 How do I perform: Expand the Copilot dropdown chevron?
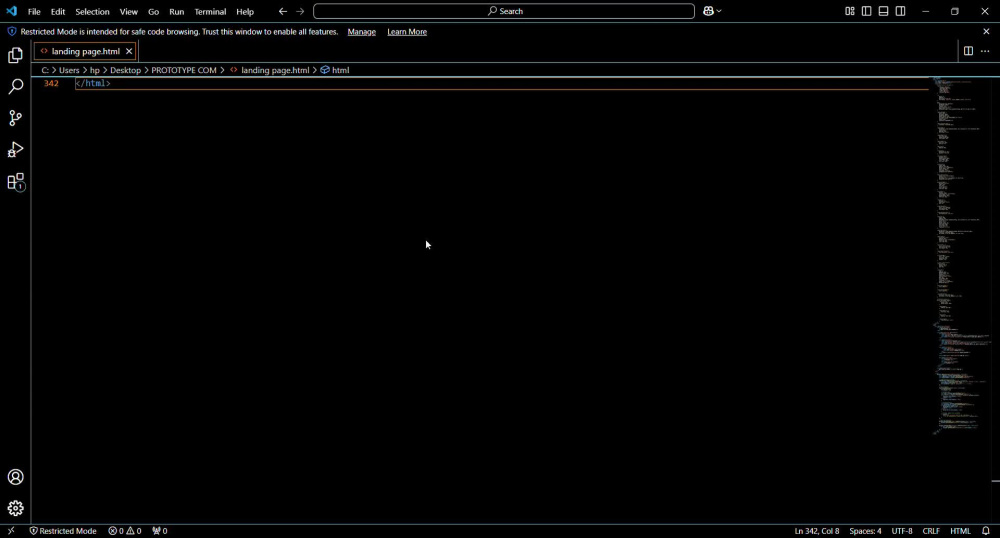(719, 11)
